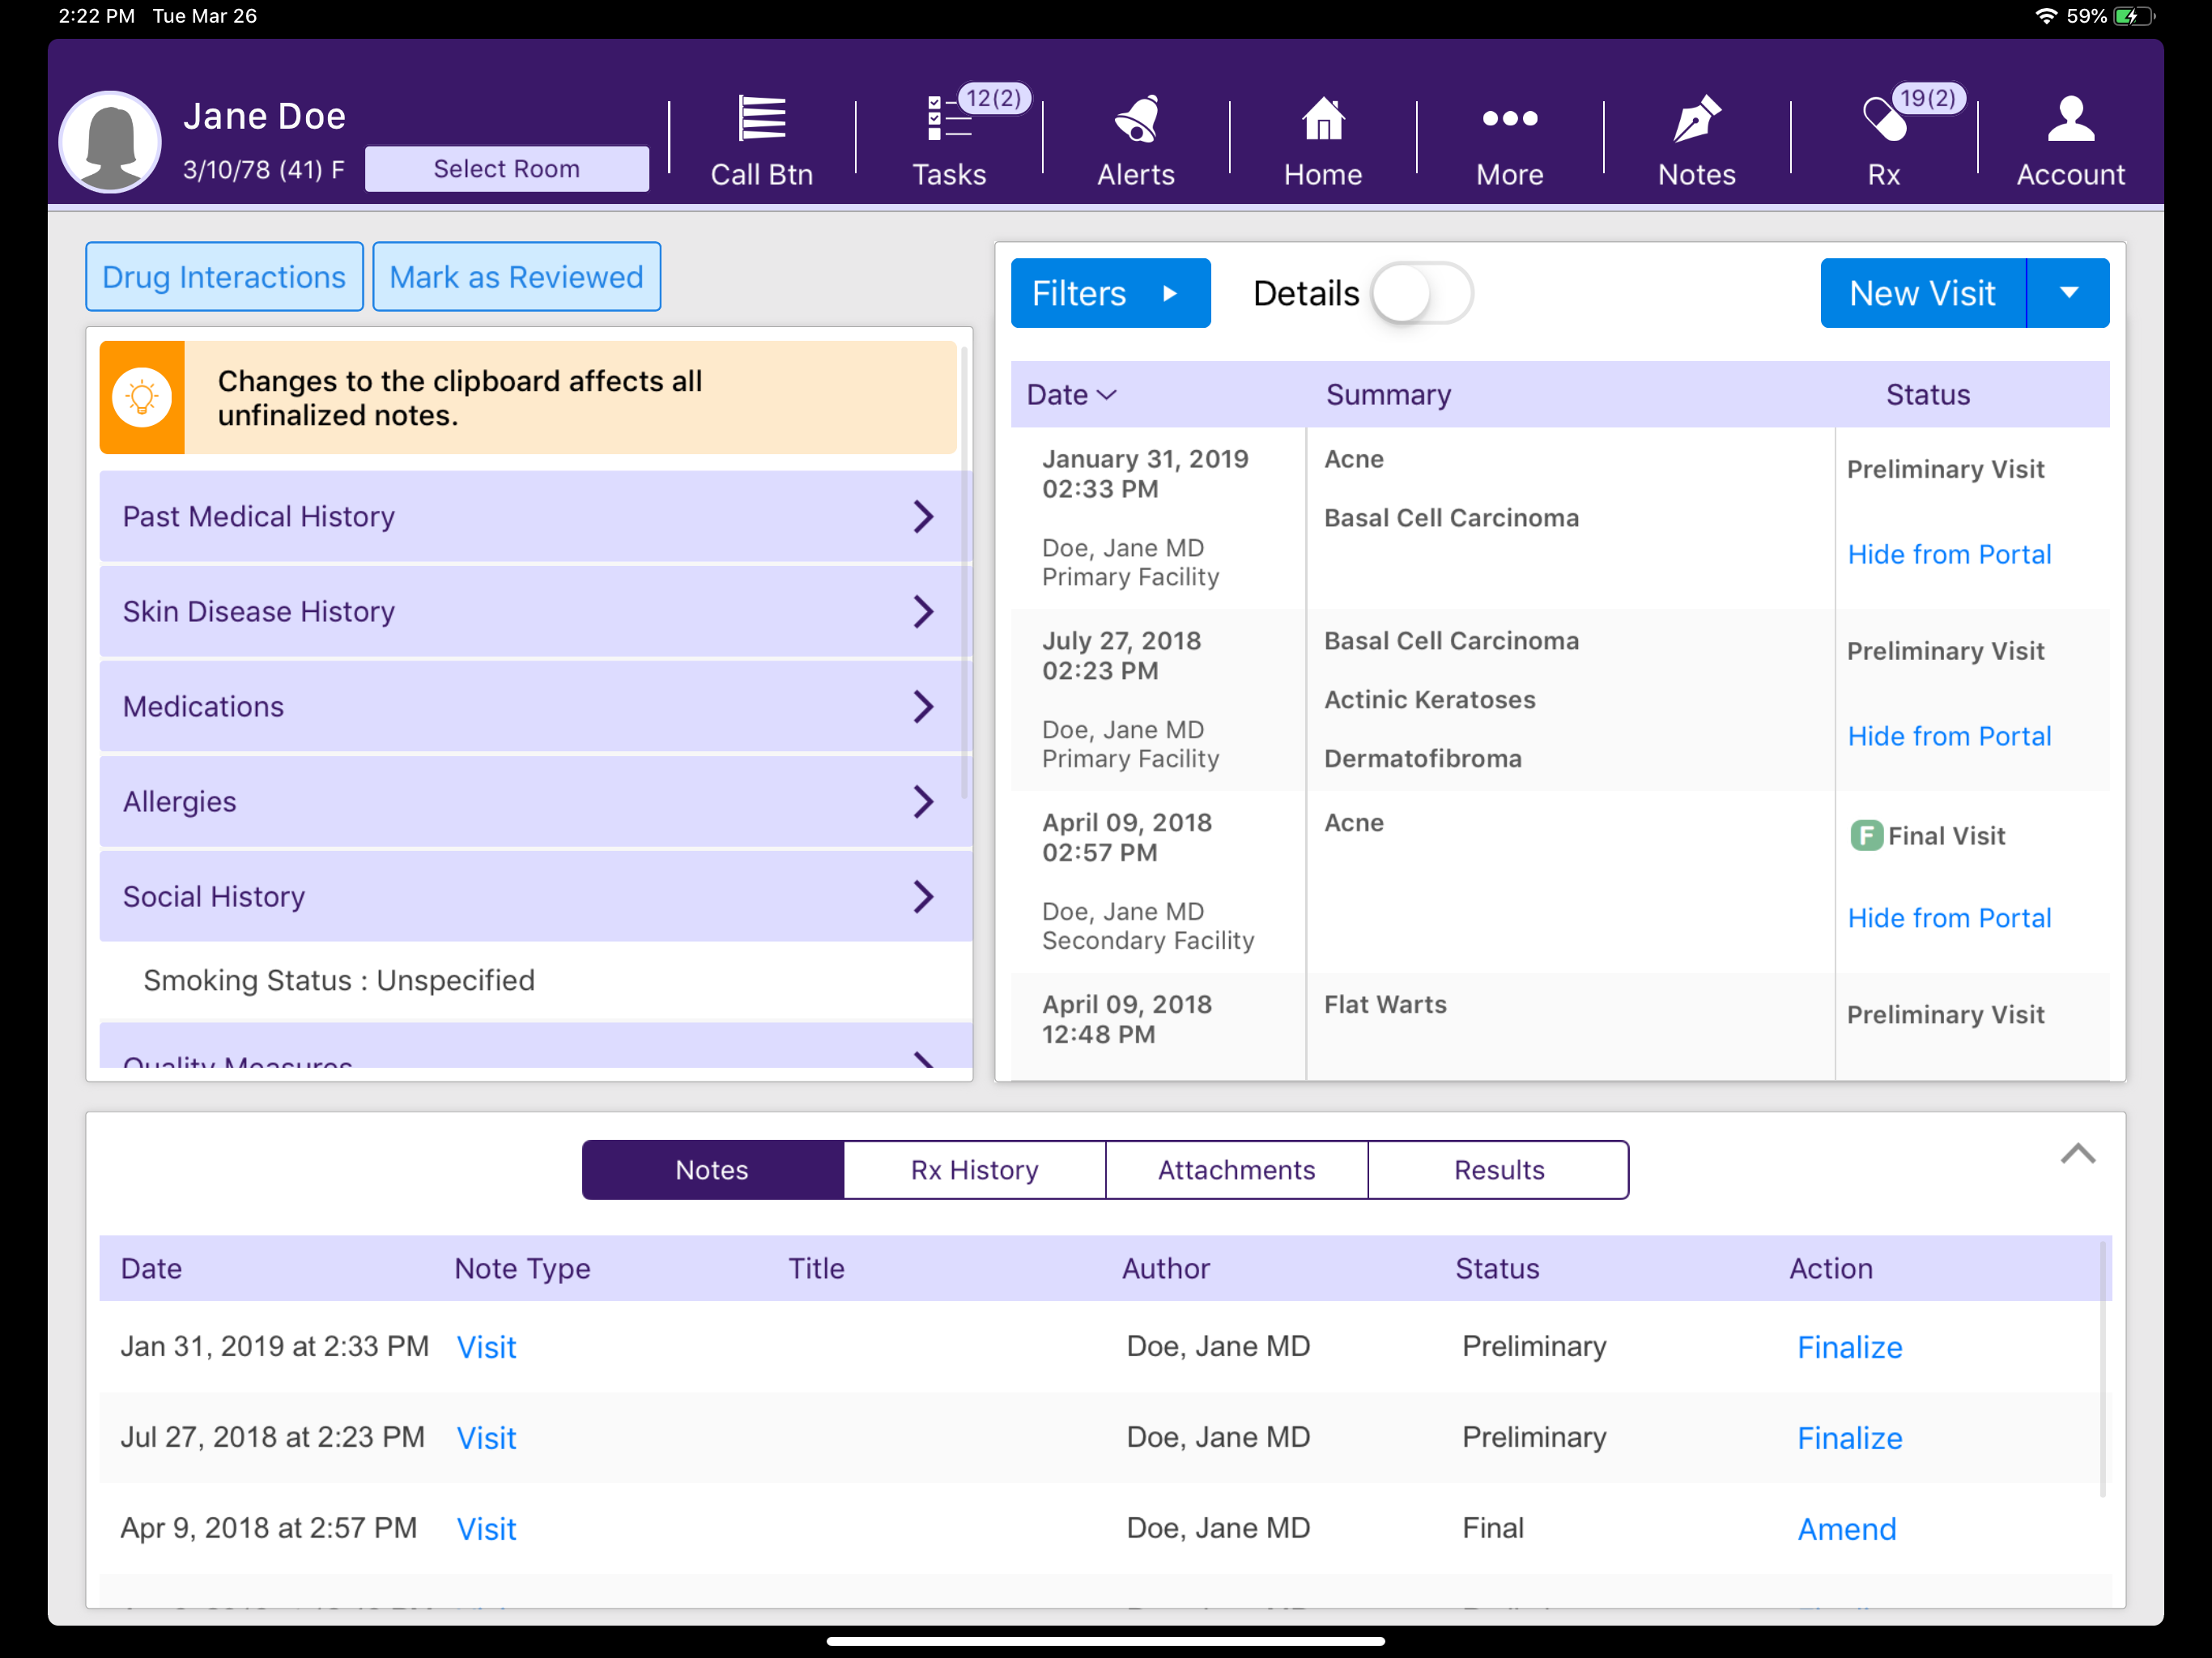Screen dimensions: 2212x1658
Task: Collapse the bottom notes panel
Action: pyautogui.click(x=2078, y=1155)
